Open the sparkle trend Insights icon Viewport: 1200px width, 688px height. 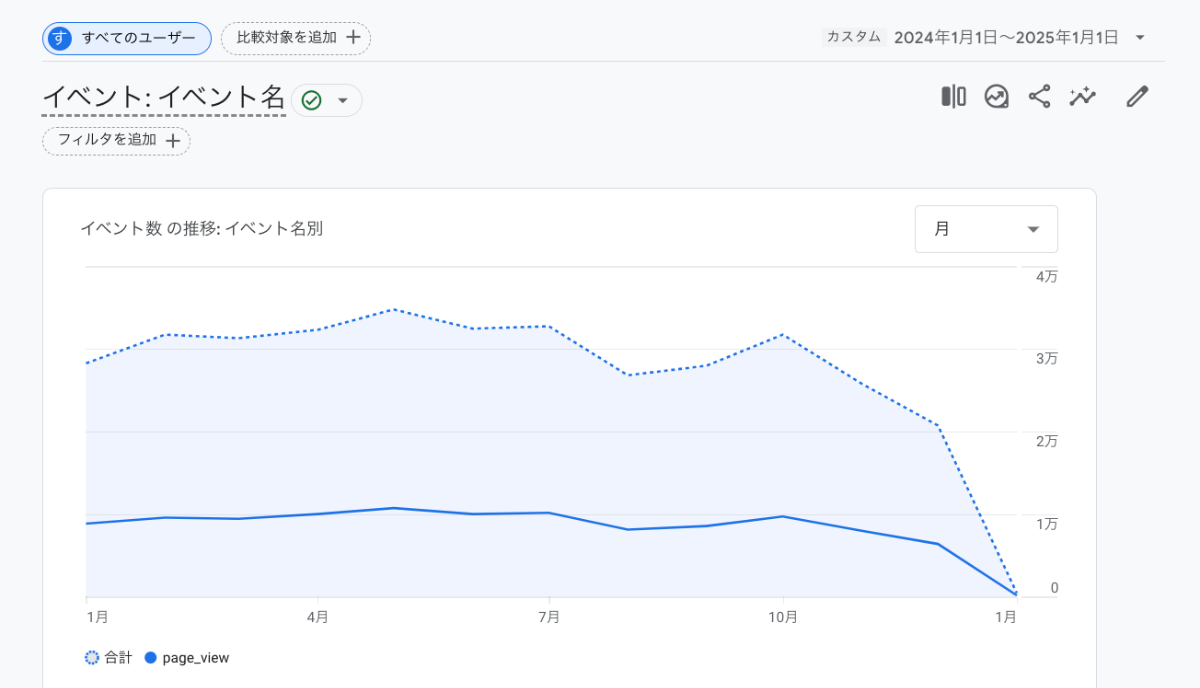(1082, 96)
